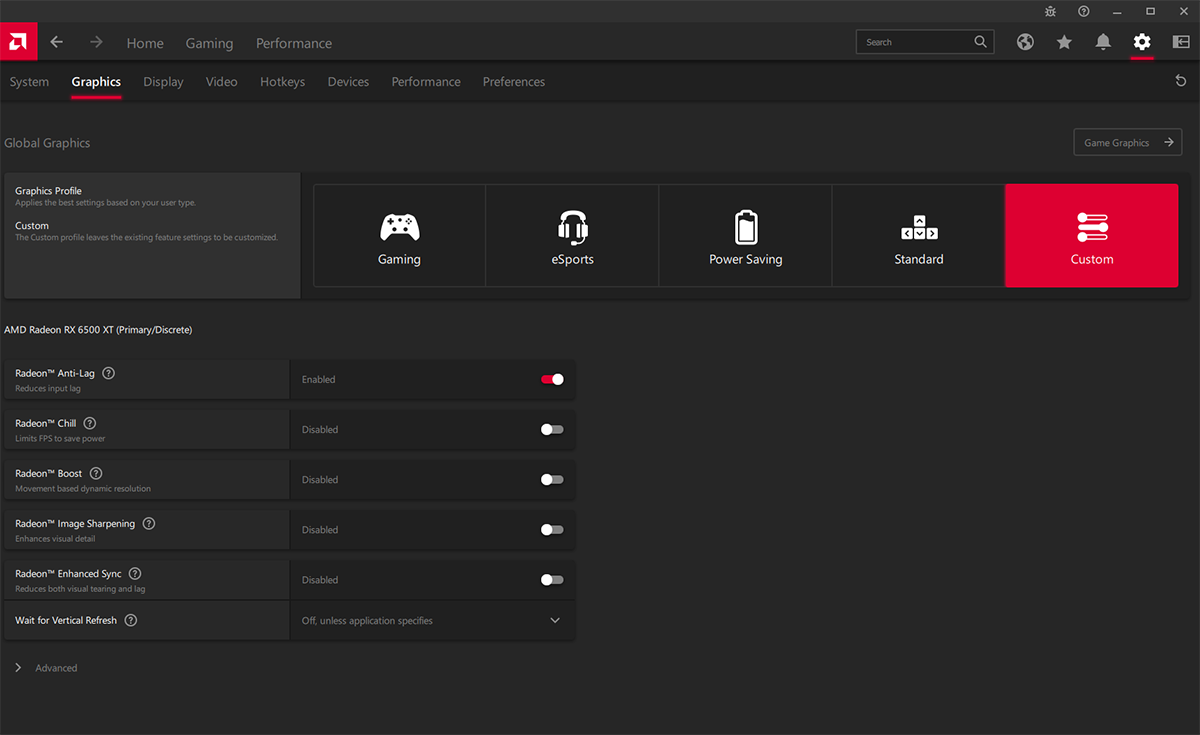Toggle the sidebar panel icon
Screen dimensions: 1200x735
tap(1181, 42)
